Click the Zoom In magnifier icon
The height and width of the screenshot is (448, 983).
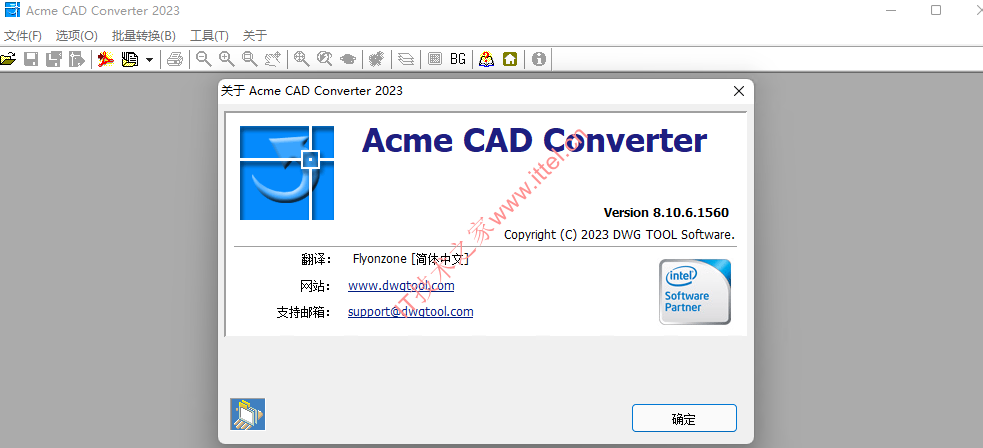click(226, 60)
